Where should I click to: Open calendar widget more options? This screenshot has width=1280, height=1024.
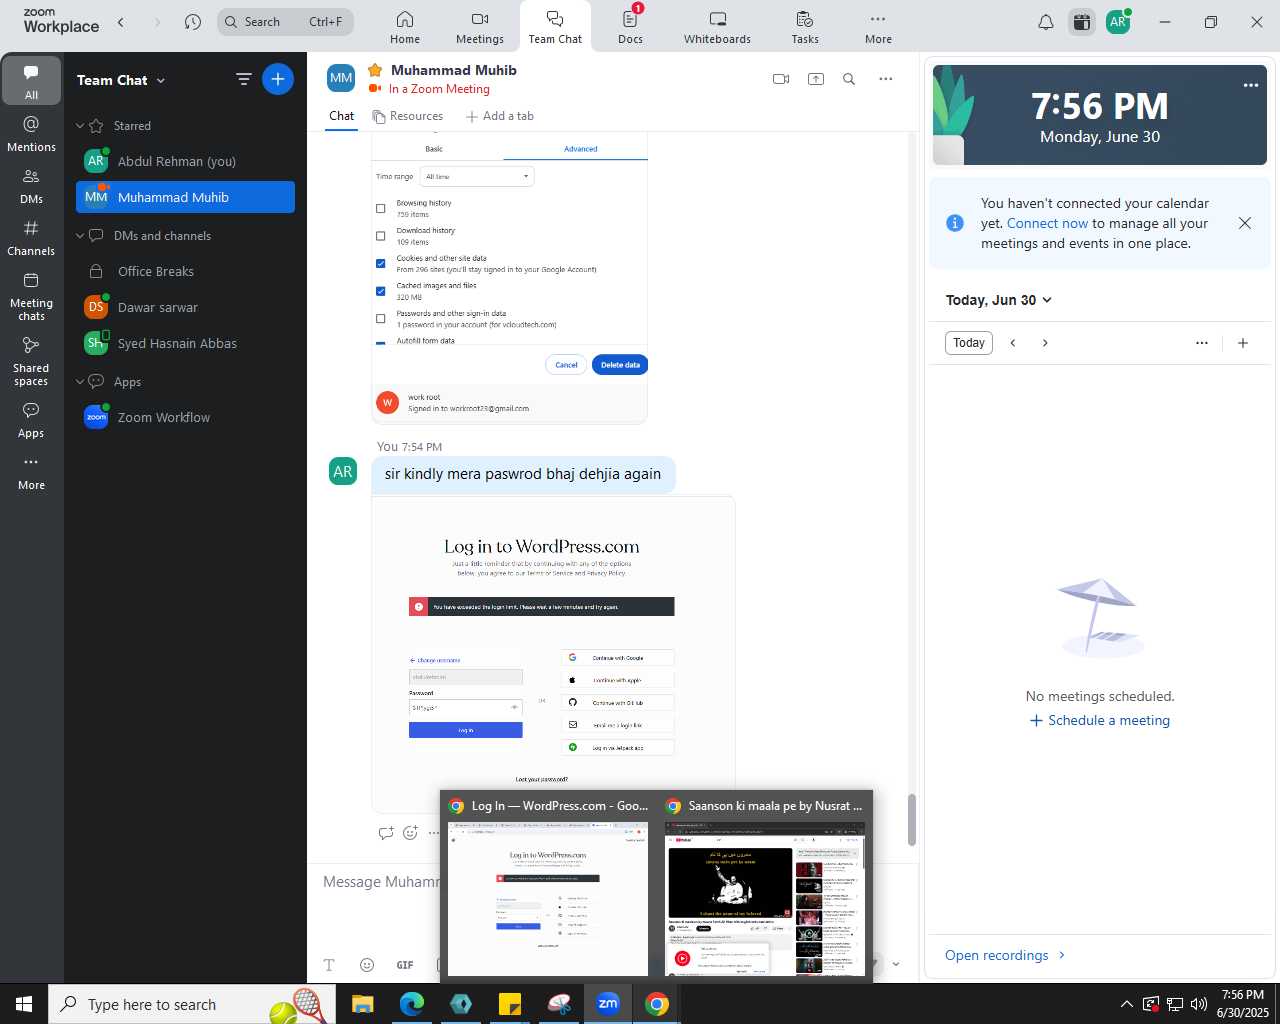[x=1202, y=343]
